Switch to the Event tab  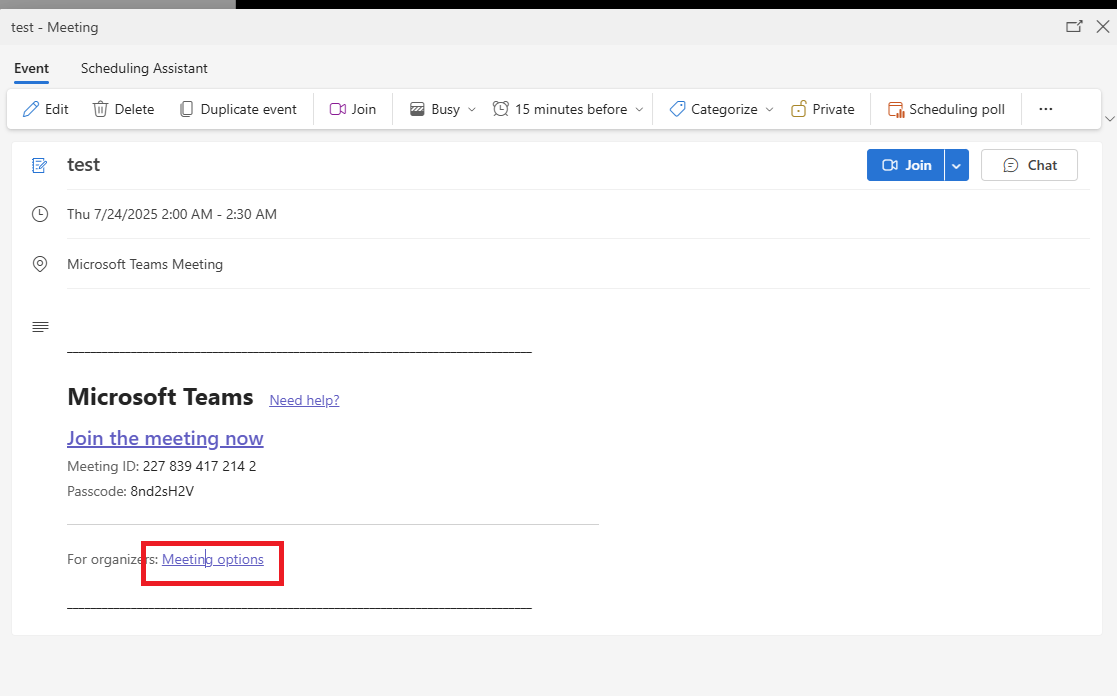click(31, 68)
